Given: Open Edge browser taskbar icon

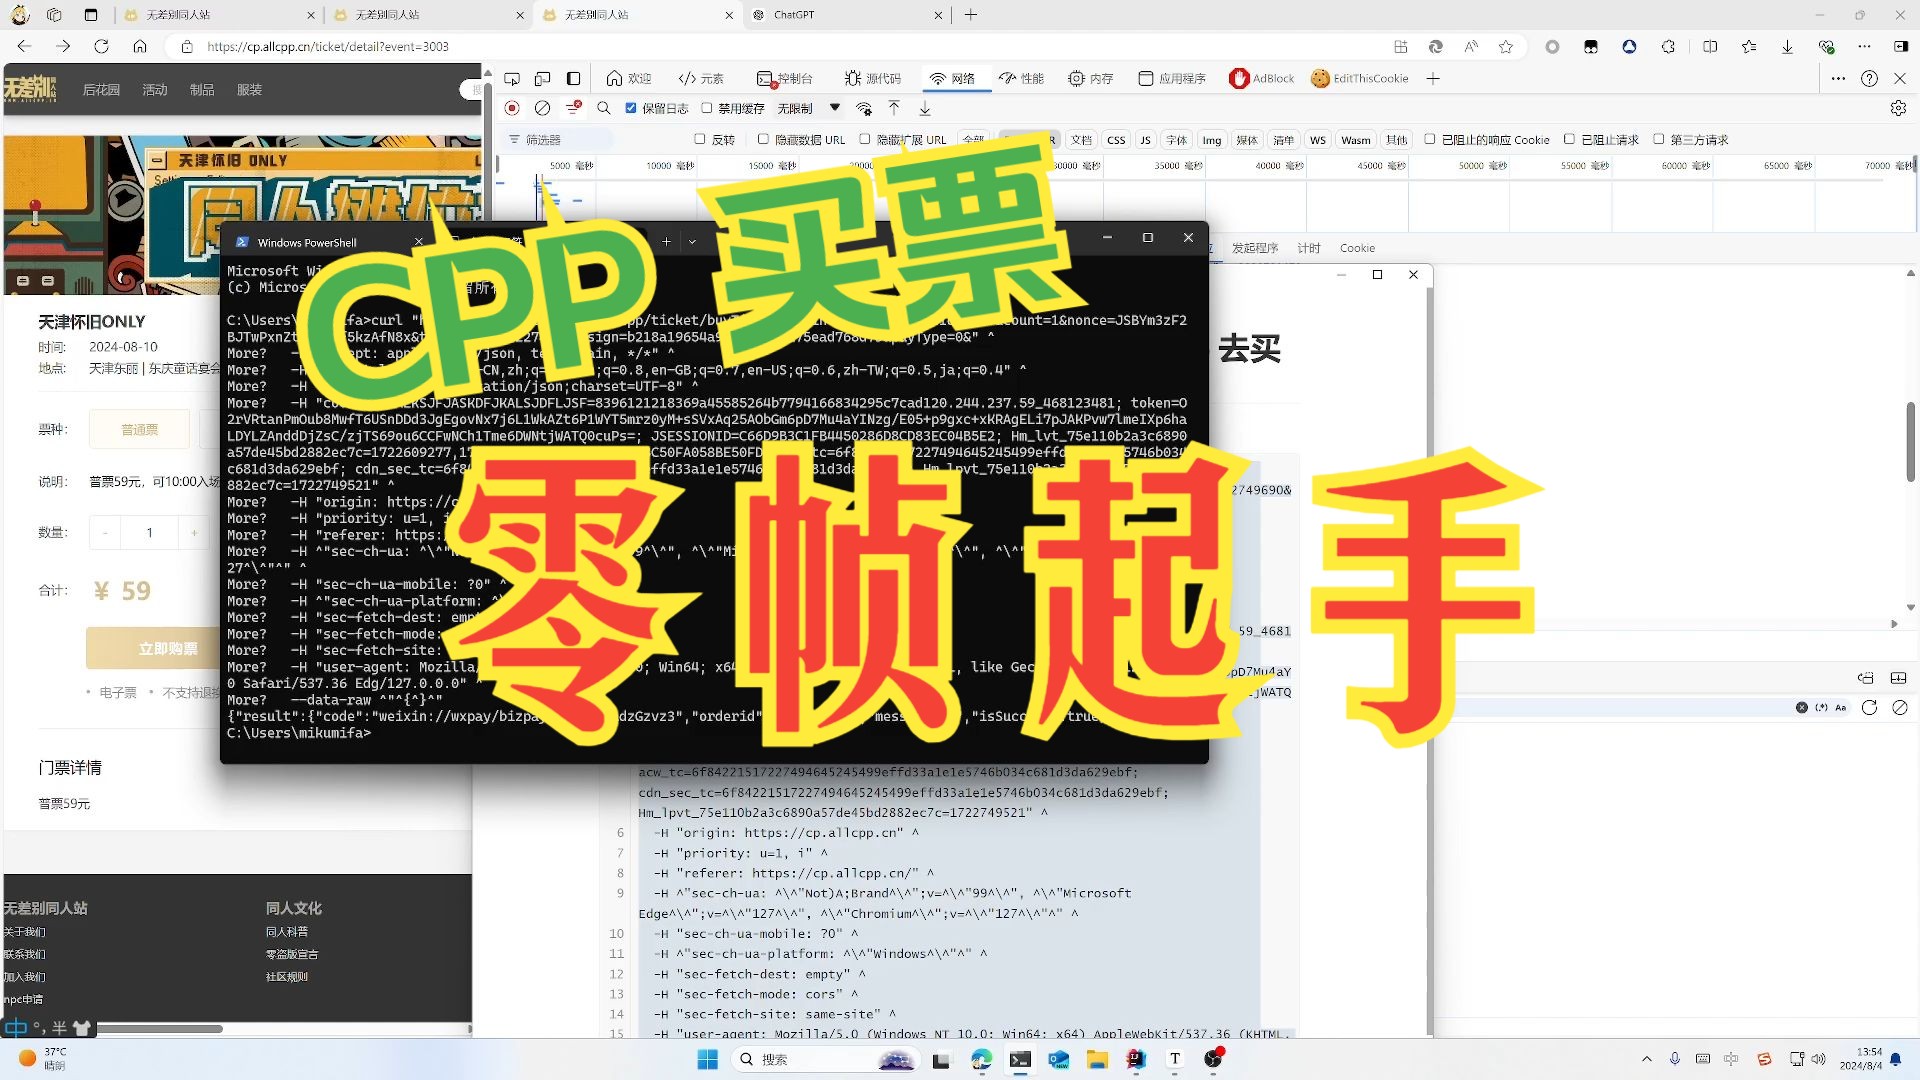Looking at the screenshot, I should coord(981,1059).
